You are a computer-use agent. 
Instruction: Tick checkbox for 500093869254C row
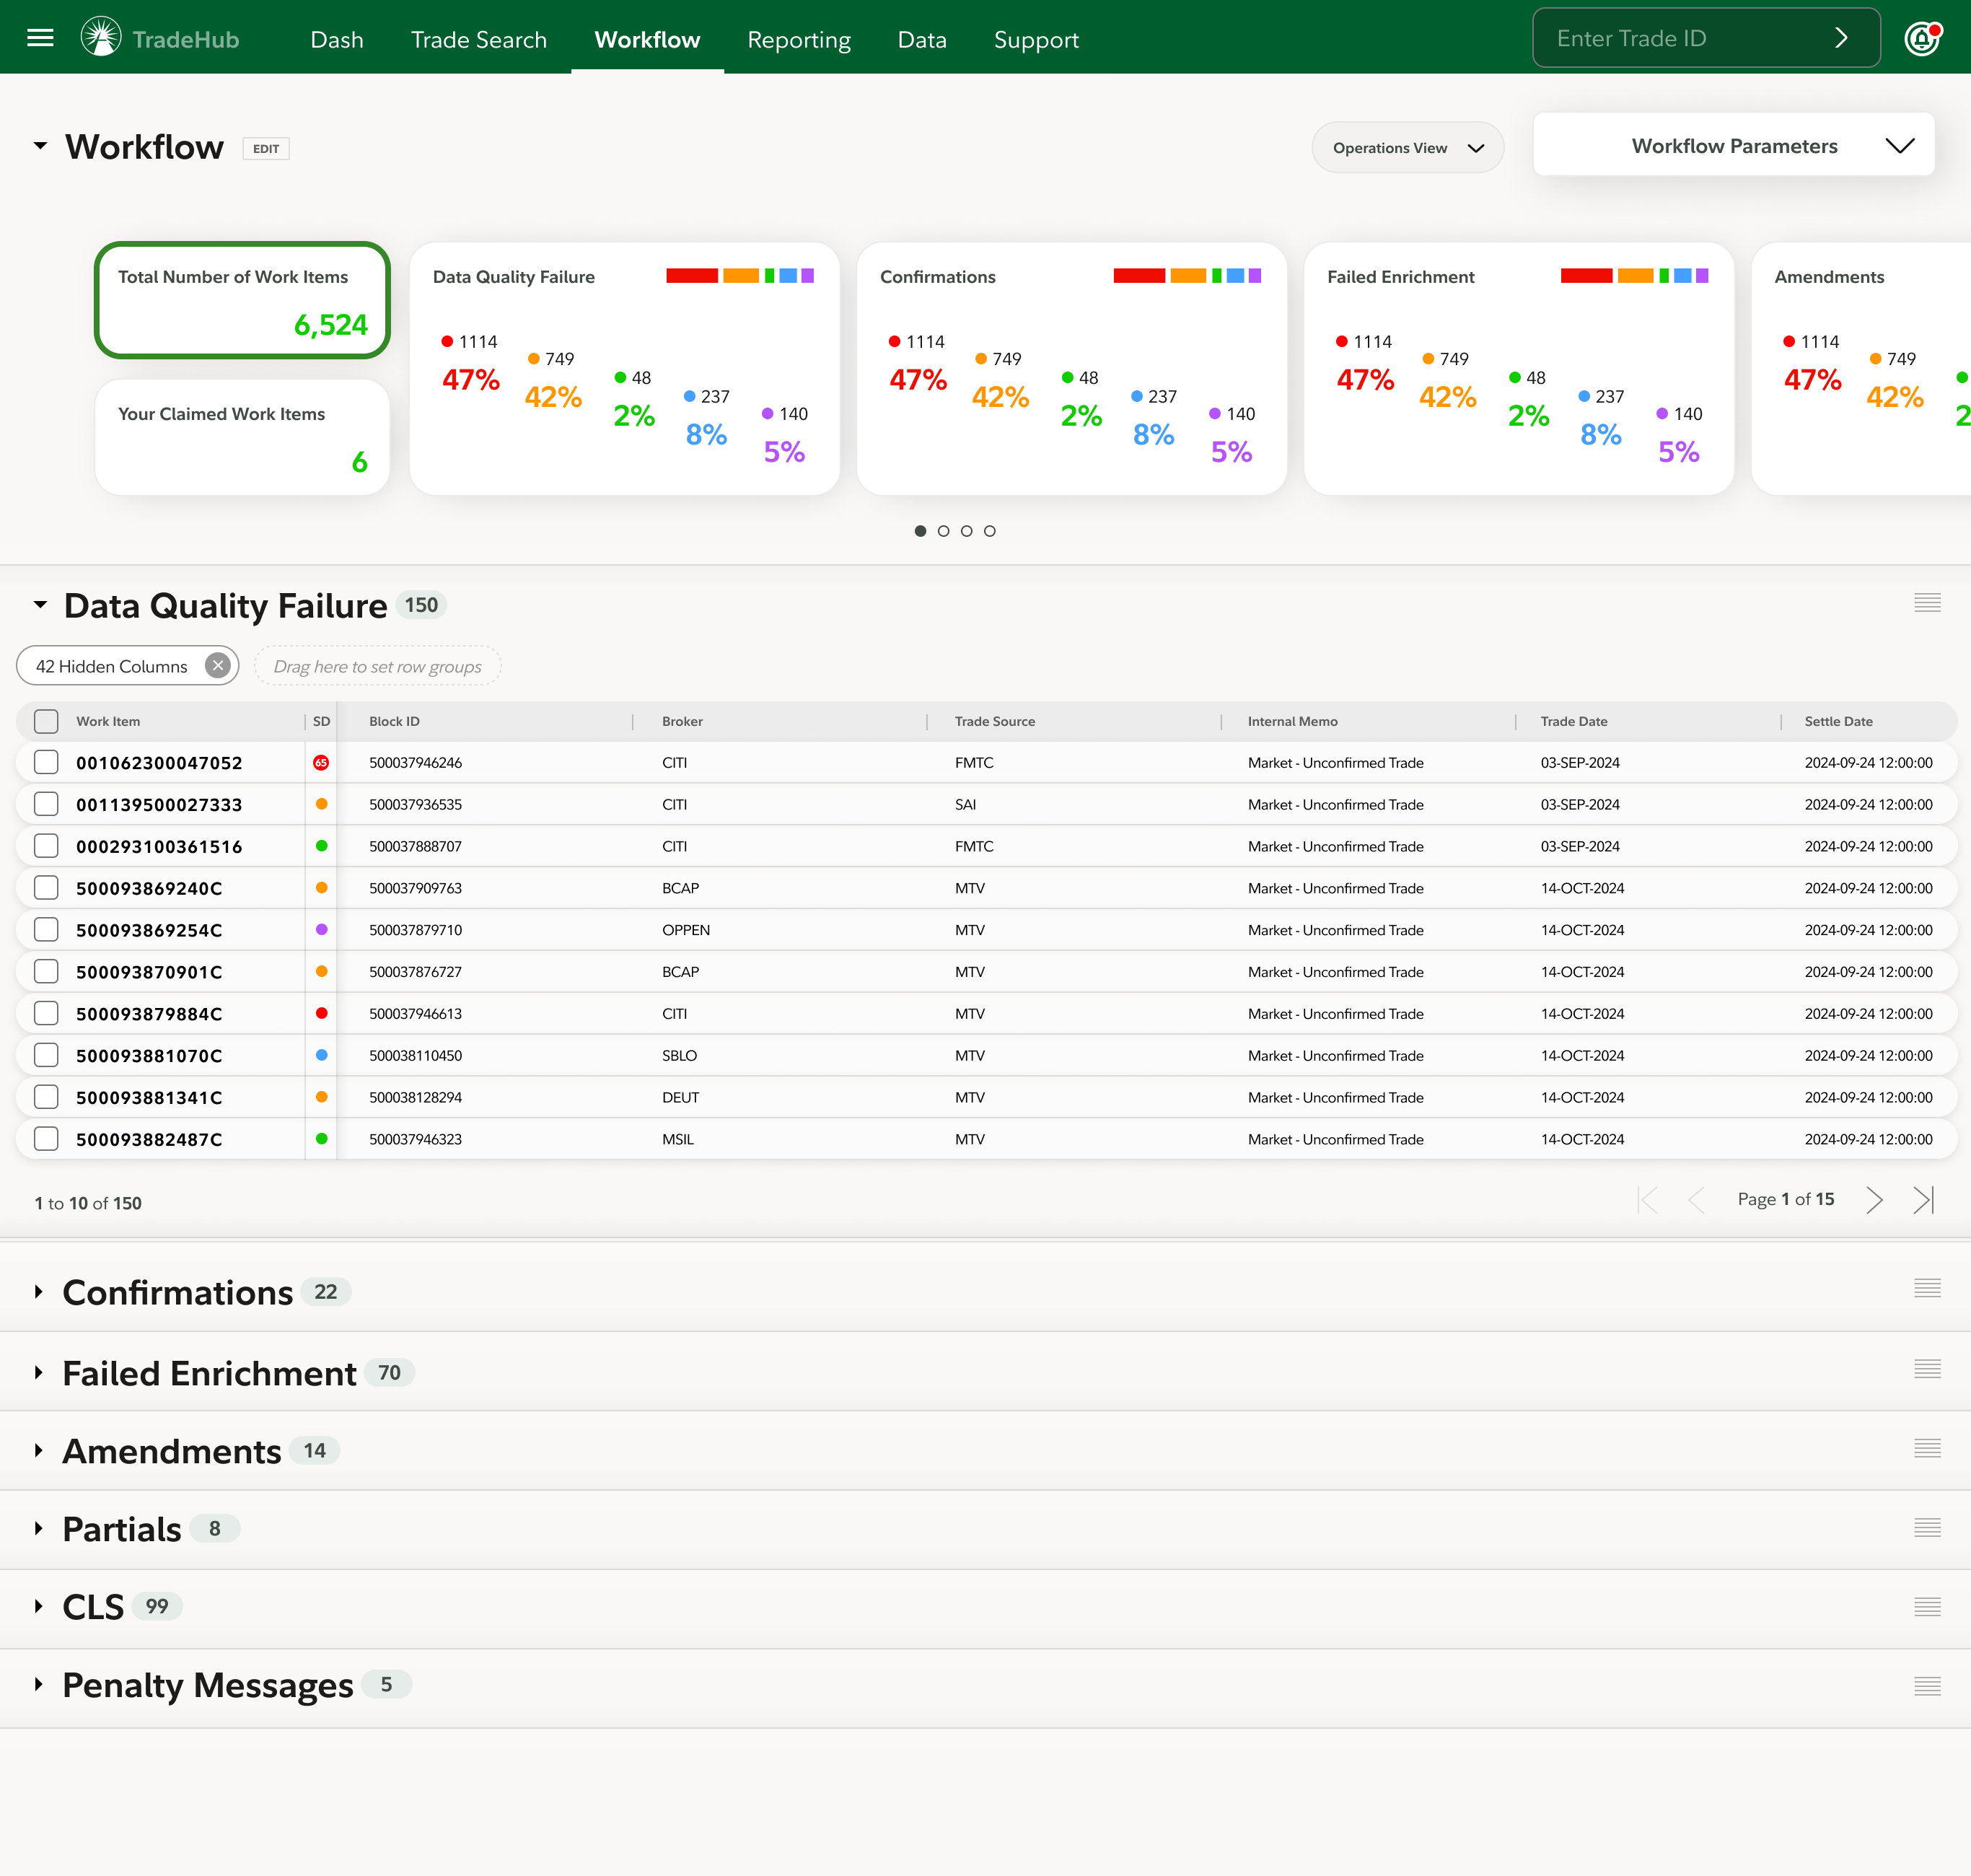46,930
